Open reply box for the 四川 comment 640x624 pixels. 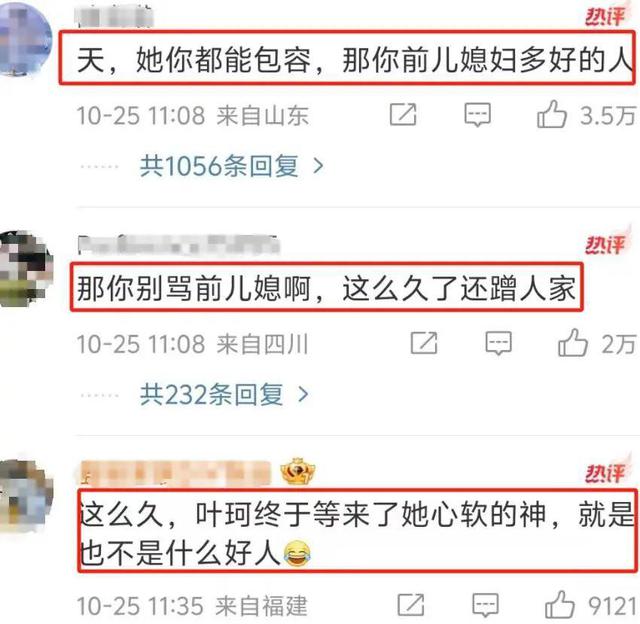tap(498, 343)
